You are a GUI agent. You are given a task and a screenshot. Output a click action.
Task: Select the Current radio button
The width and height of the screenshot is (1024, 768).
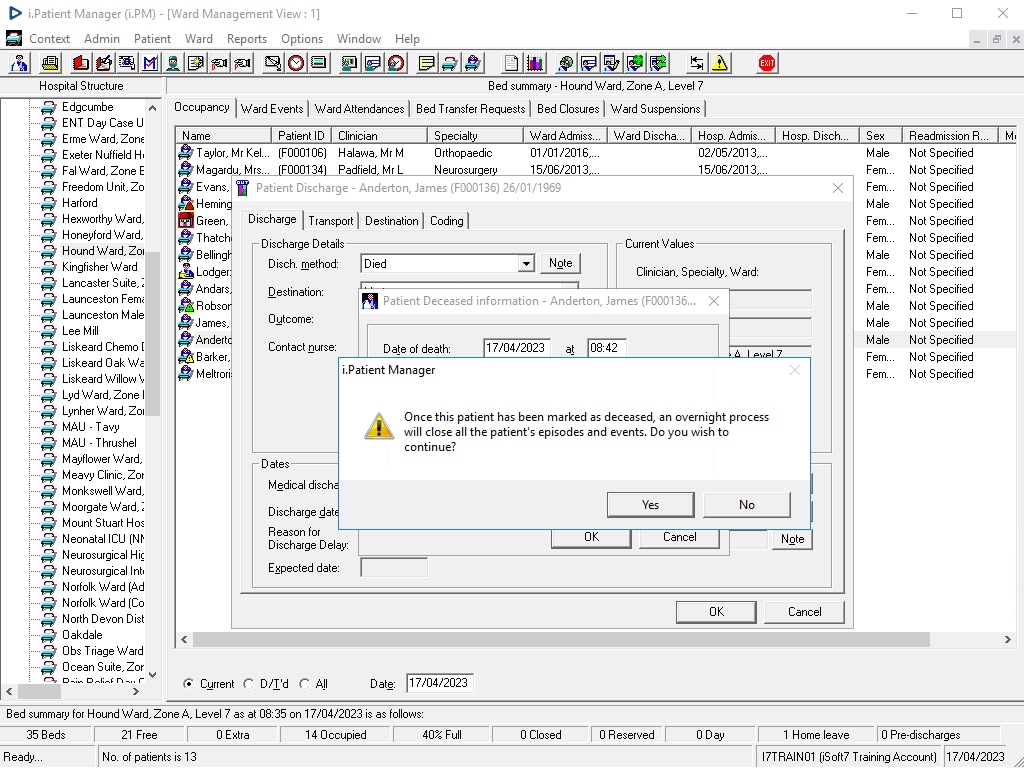[x=188, y=684]
